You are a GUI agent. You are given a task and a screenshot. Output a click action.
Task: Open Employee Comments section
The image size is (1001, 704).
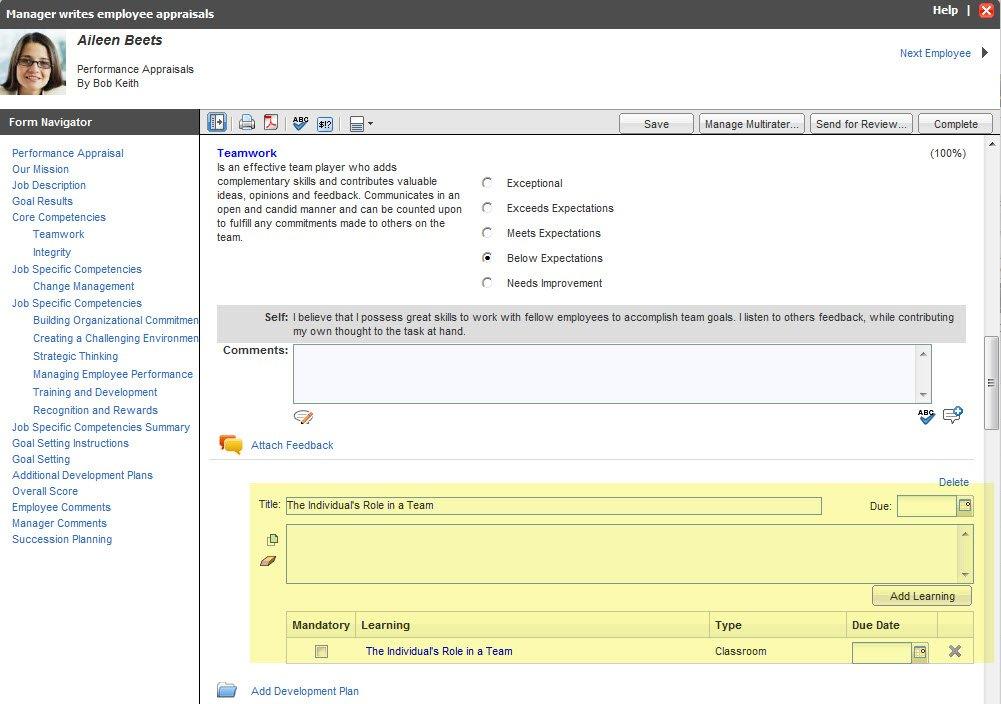tap(61, 507)
